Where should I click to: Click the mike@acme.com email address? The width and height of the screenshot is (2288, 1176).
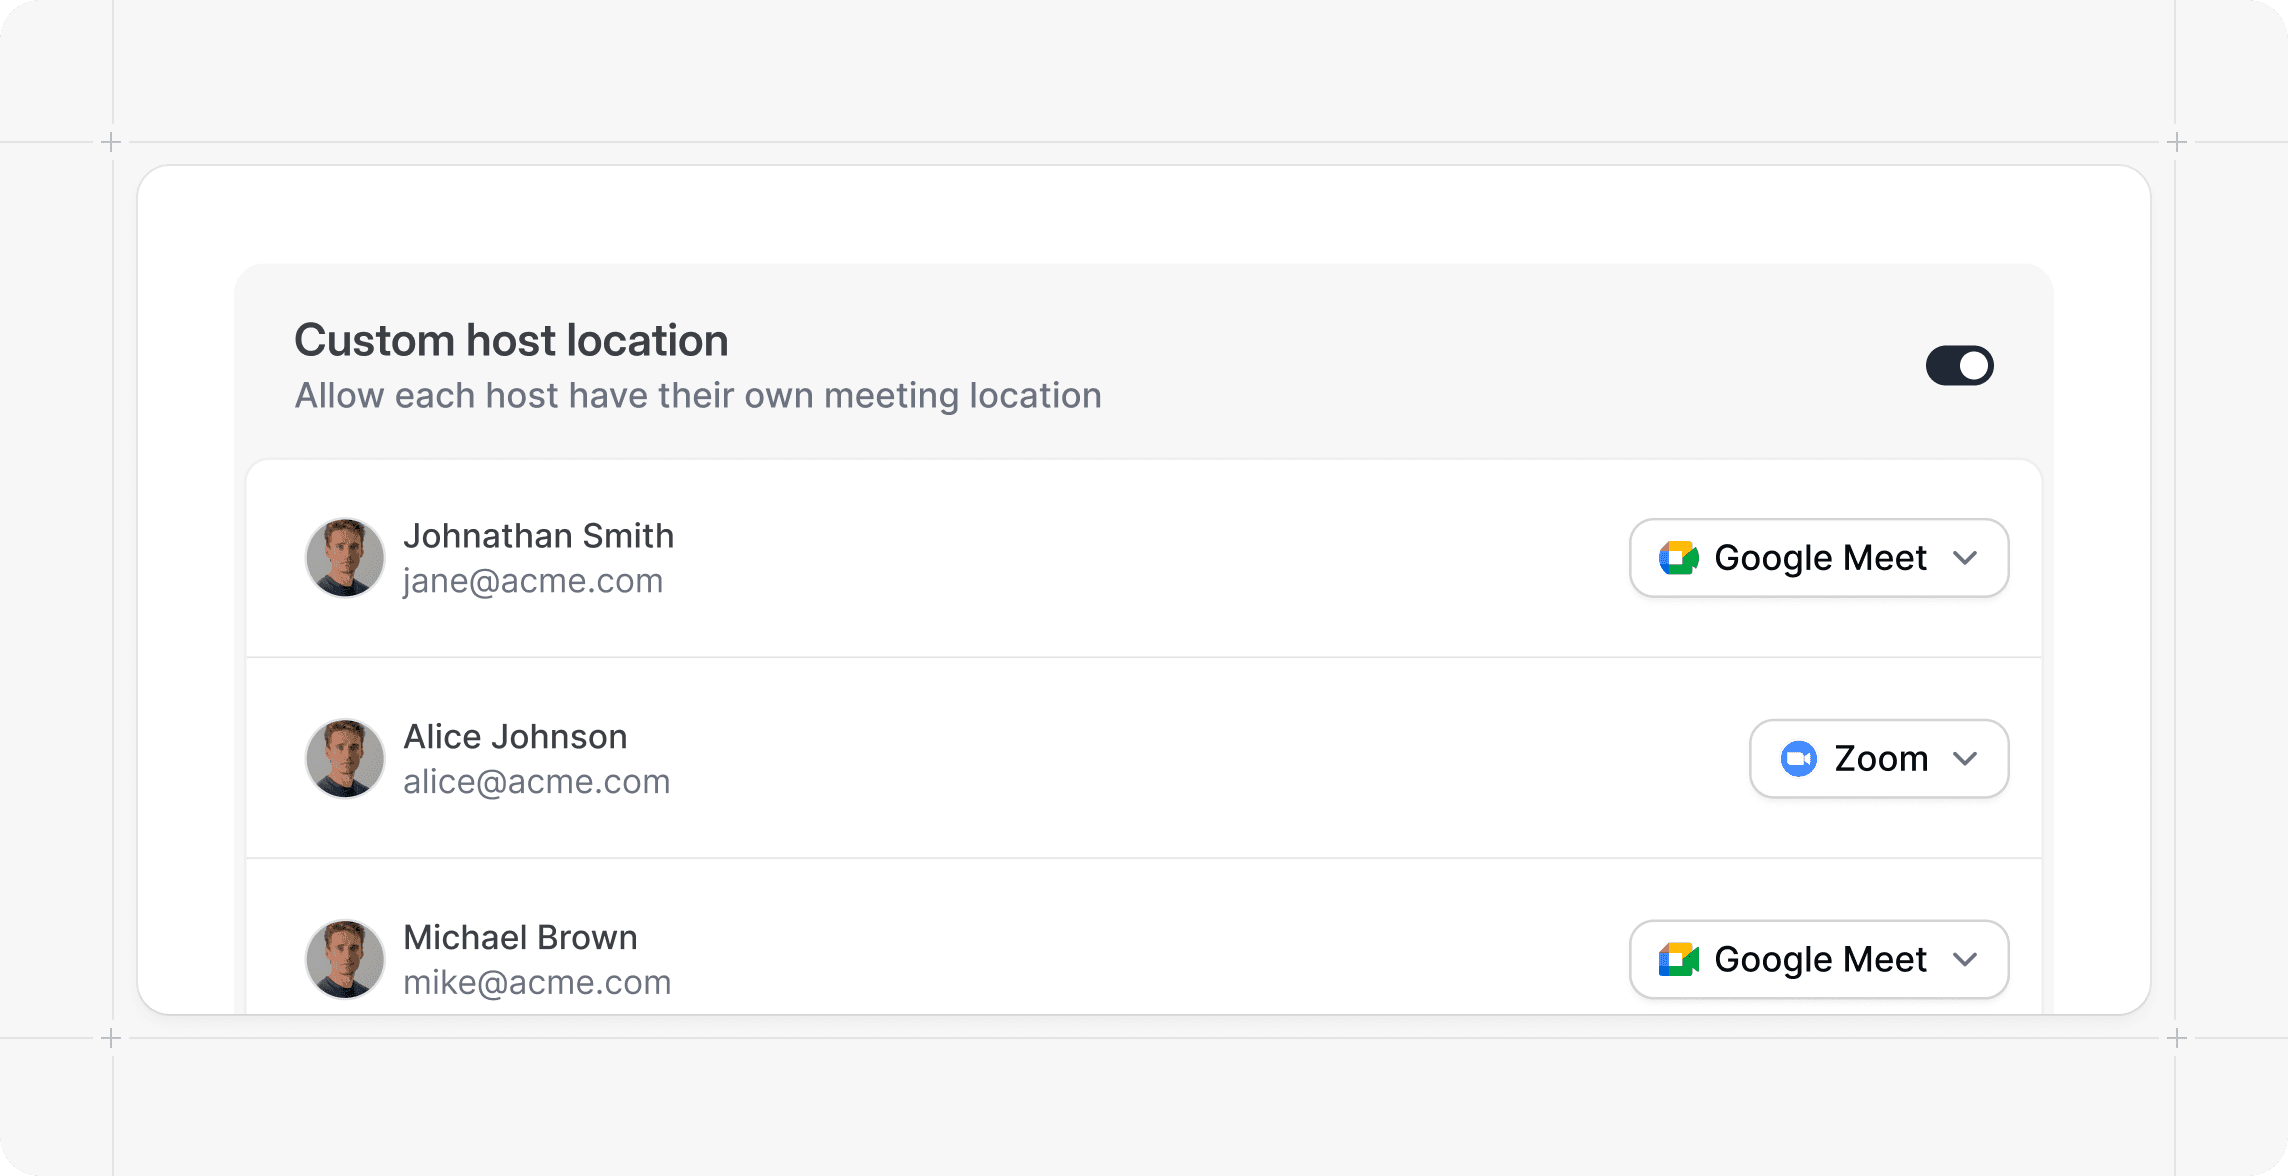[x=537, y=983]
